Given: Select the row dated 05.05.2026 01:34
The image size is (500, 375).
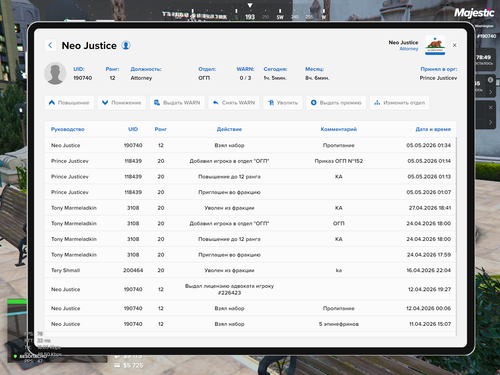Looking at the screenshot, I should 250,145.
